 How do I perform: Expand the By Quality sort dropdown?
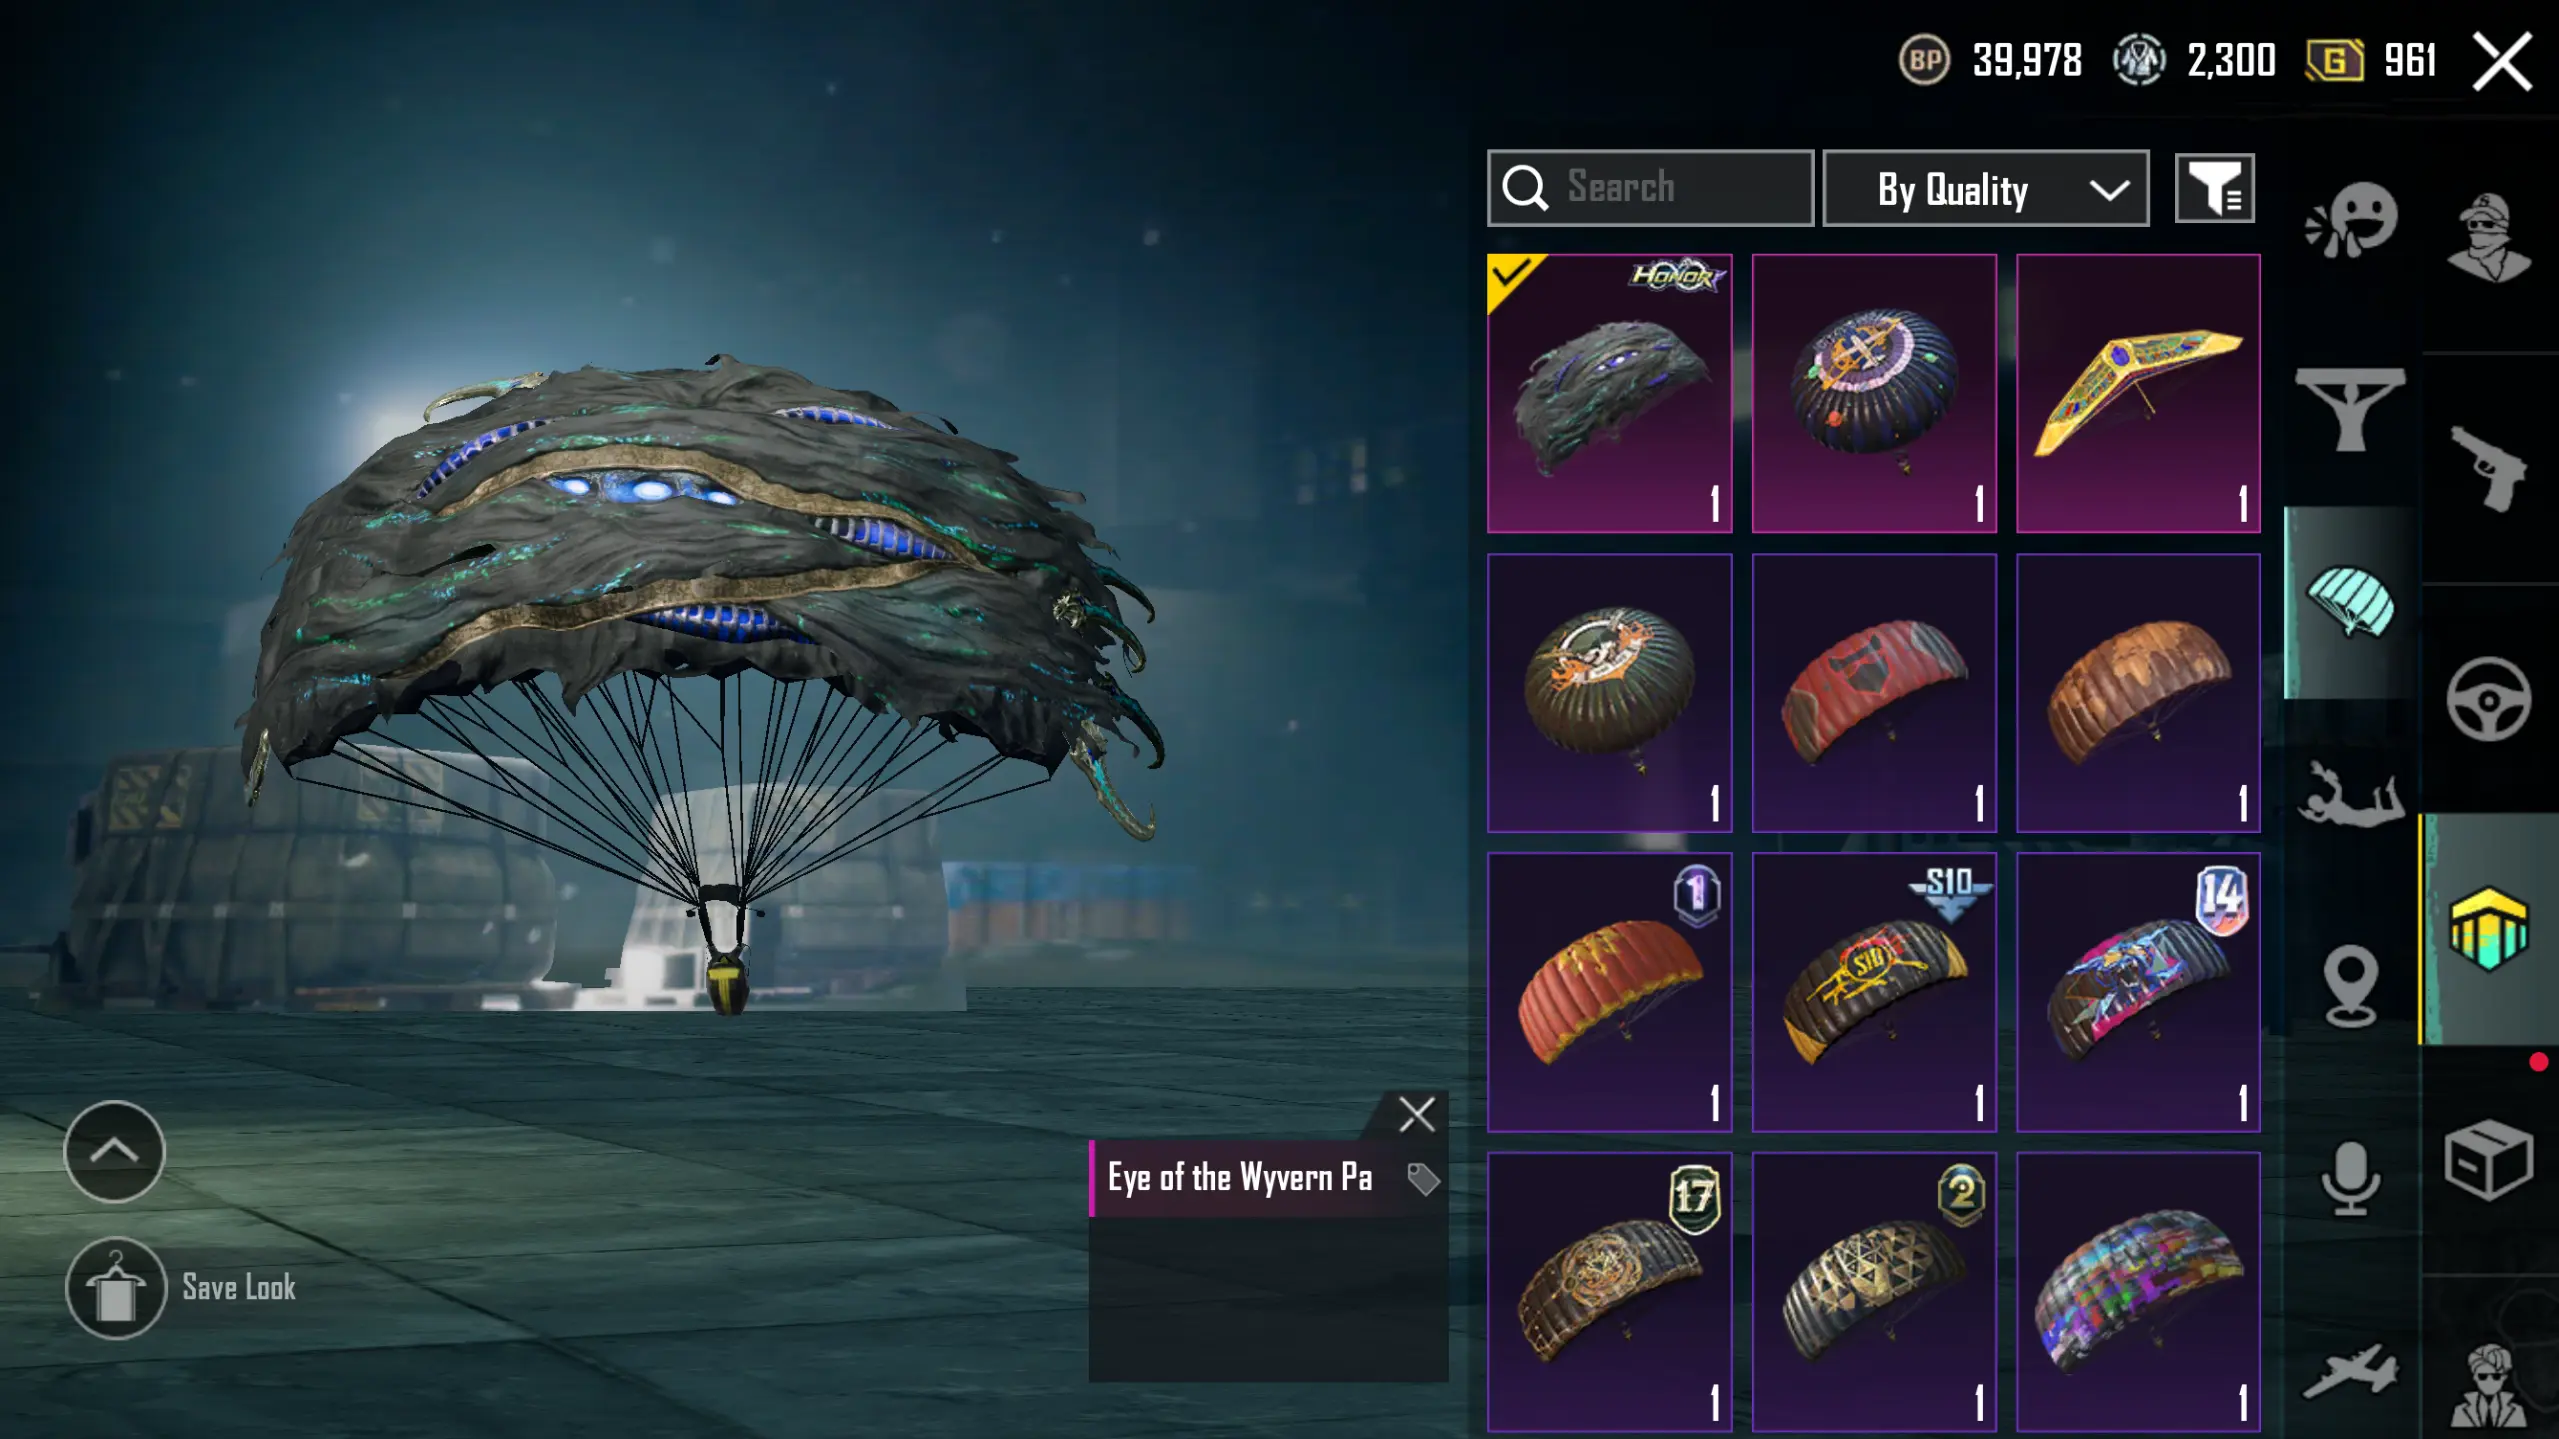pos(1985,189)
